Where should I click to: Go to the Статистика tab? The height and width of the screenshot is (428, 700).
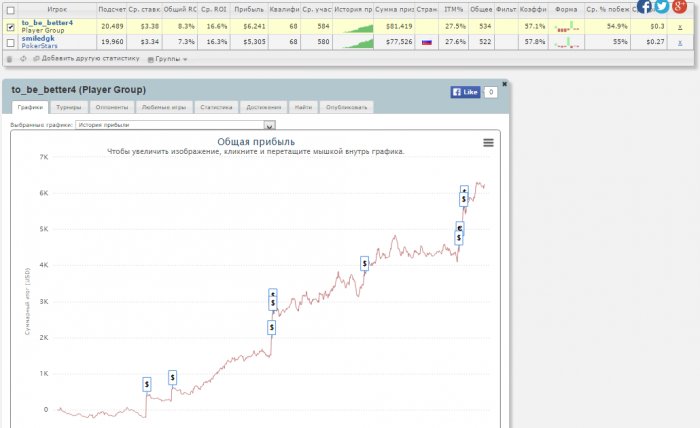[x=216, y=107]
